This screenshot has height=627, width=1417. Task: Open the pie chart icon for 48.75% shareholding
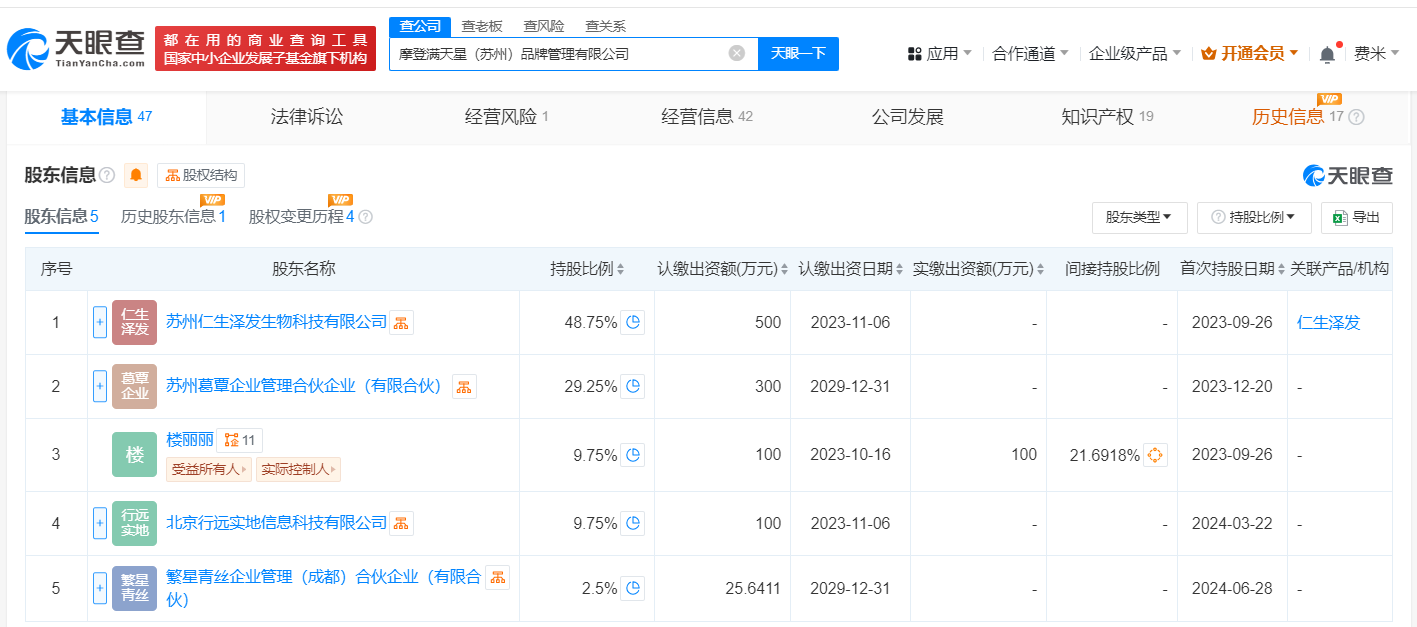[x=632, y=323]
